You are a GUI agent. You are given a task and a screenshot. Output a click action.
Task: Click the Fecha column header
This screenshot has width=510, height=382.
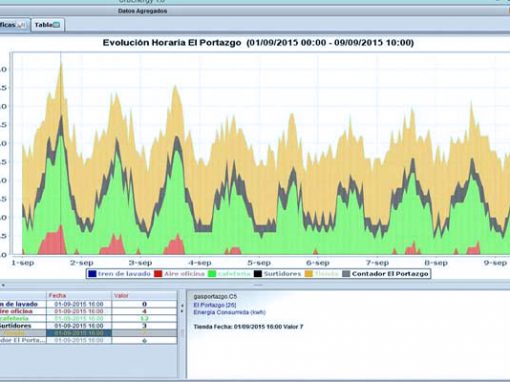[79, 296]
